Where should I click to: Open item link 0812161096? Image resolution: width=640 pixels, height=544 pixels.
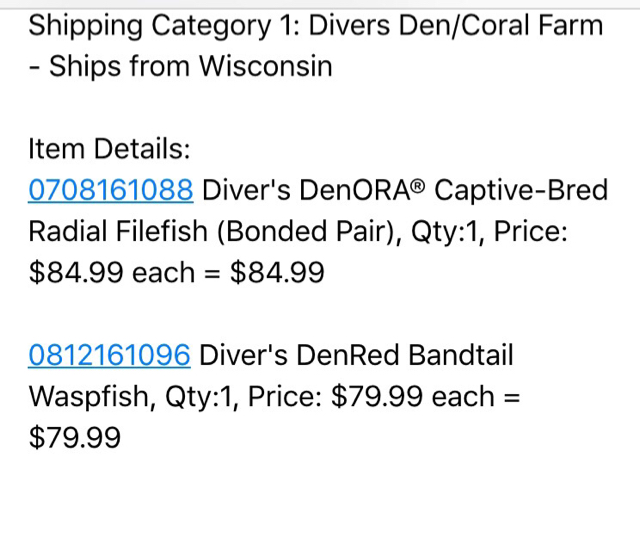tap(109, 355)
